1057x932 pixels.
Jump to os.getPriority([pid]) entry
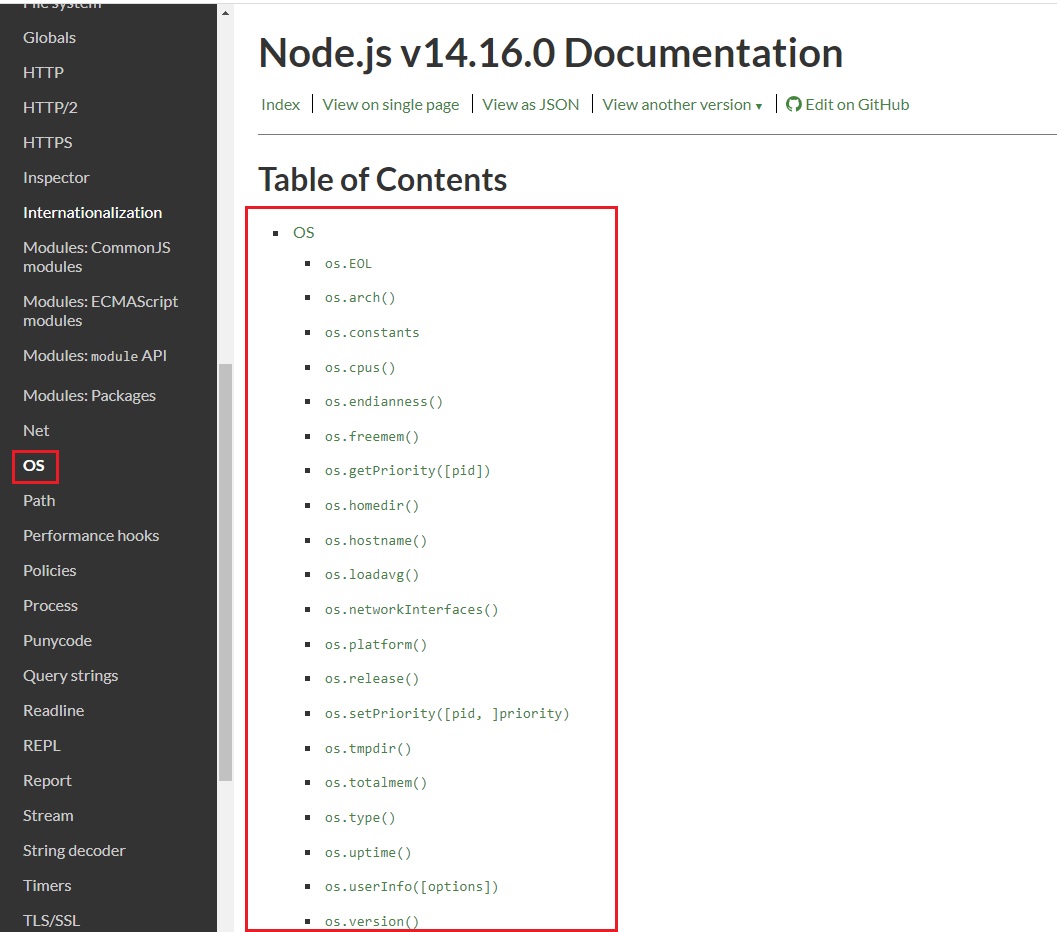coord(407,471)
